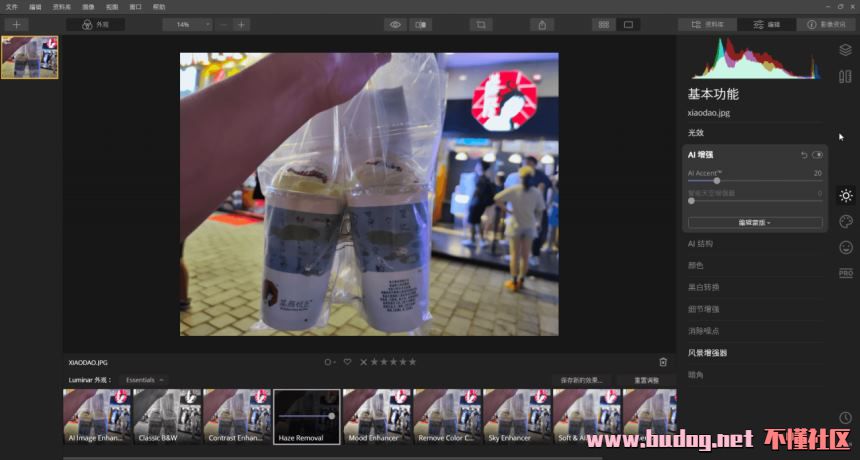Toggle the quick preview eye icon

tap(395, 24)
